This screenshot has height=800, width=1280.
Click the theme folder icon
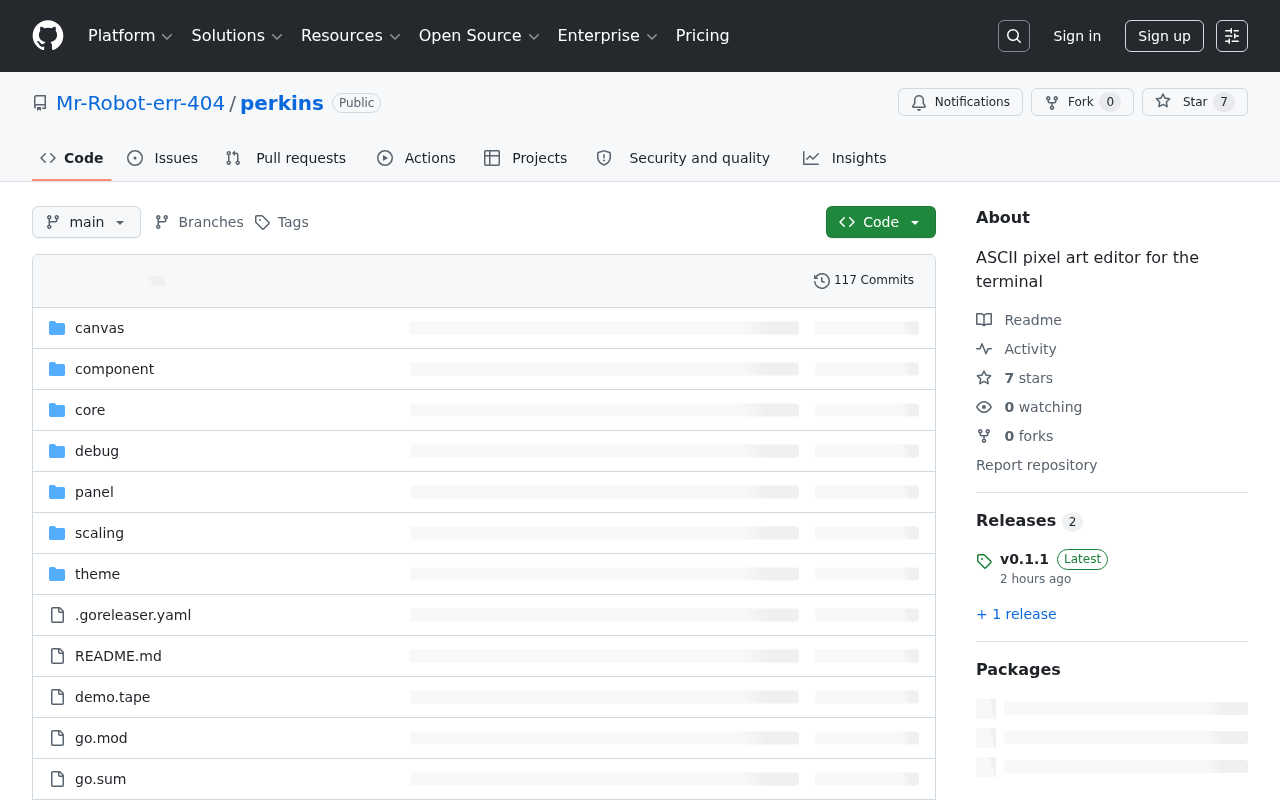coord(57,574)
